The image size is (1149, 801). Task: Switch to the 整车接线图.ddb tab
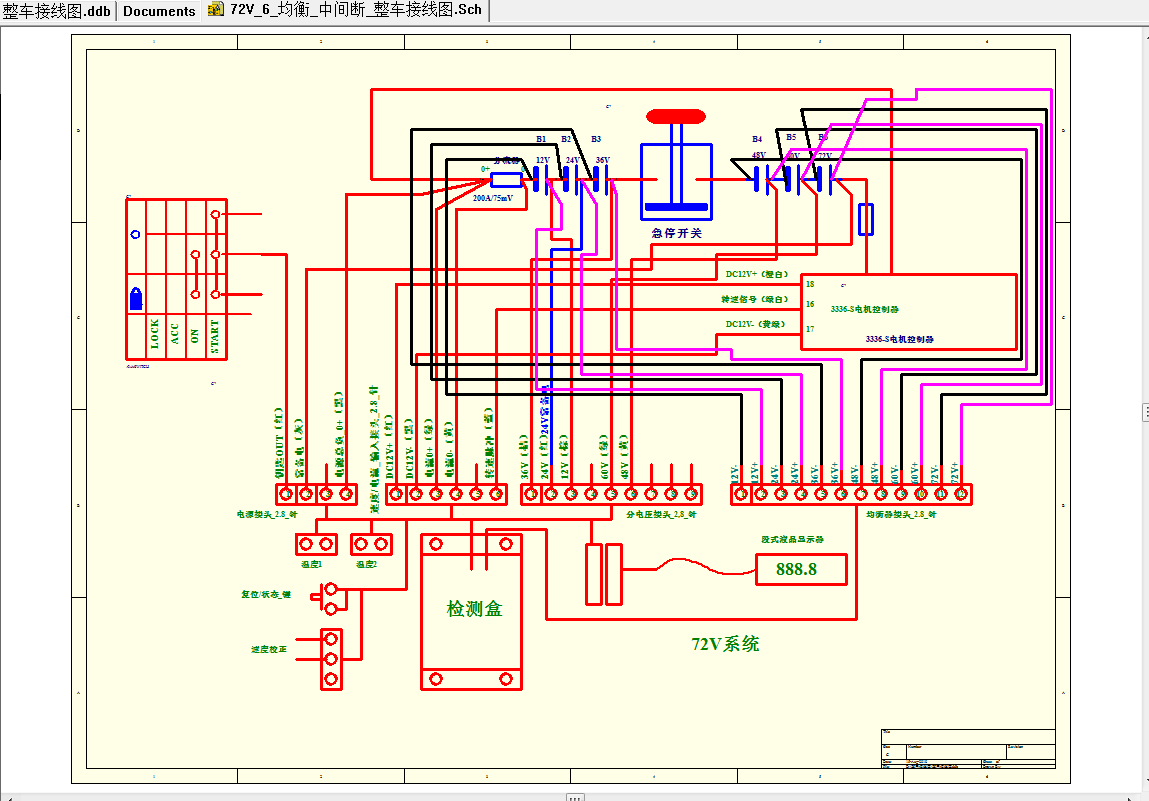click(x=56, y=11)
